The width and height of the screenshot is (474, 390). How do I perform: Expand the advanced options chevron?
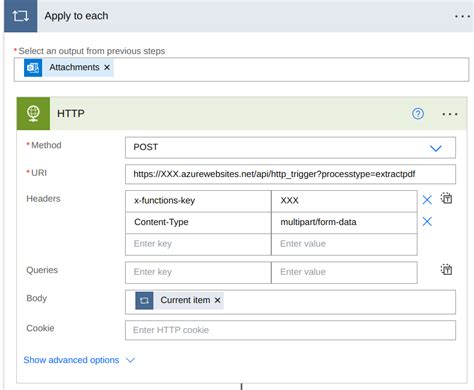(130, 360)
